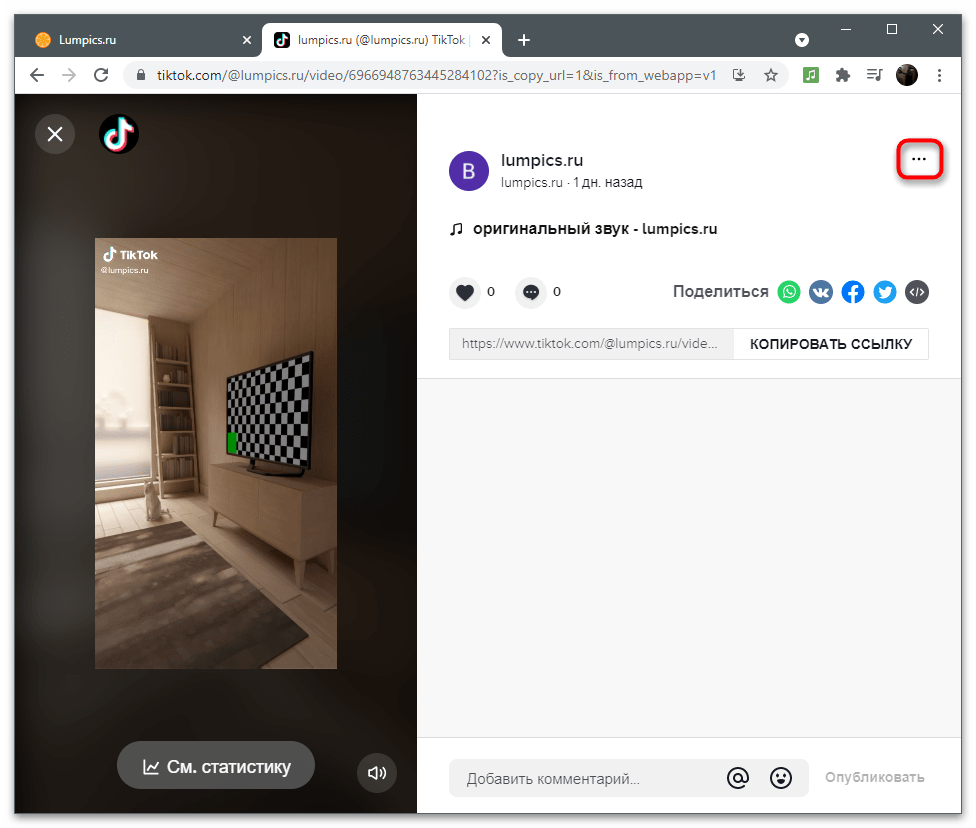The height and width of the screenshot is (828, 976).
Task: Open Chrome extensions puzzle menu
Action: click(x=843, y=75)
